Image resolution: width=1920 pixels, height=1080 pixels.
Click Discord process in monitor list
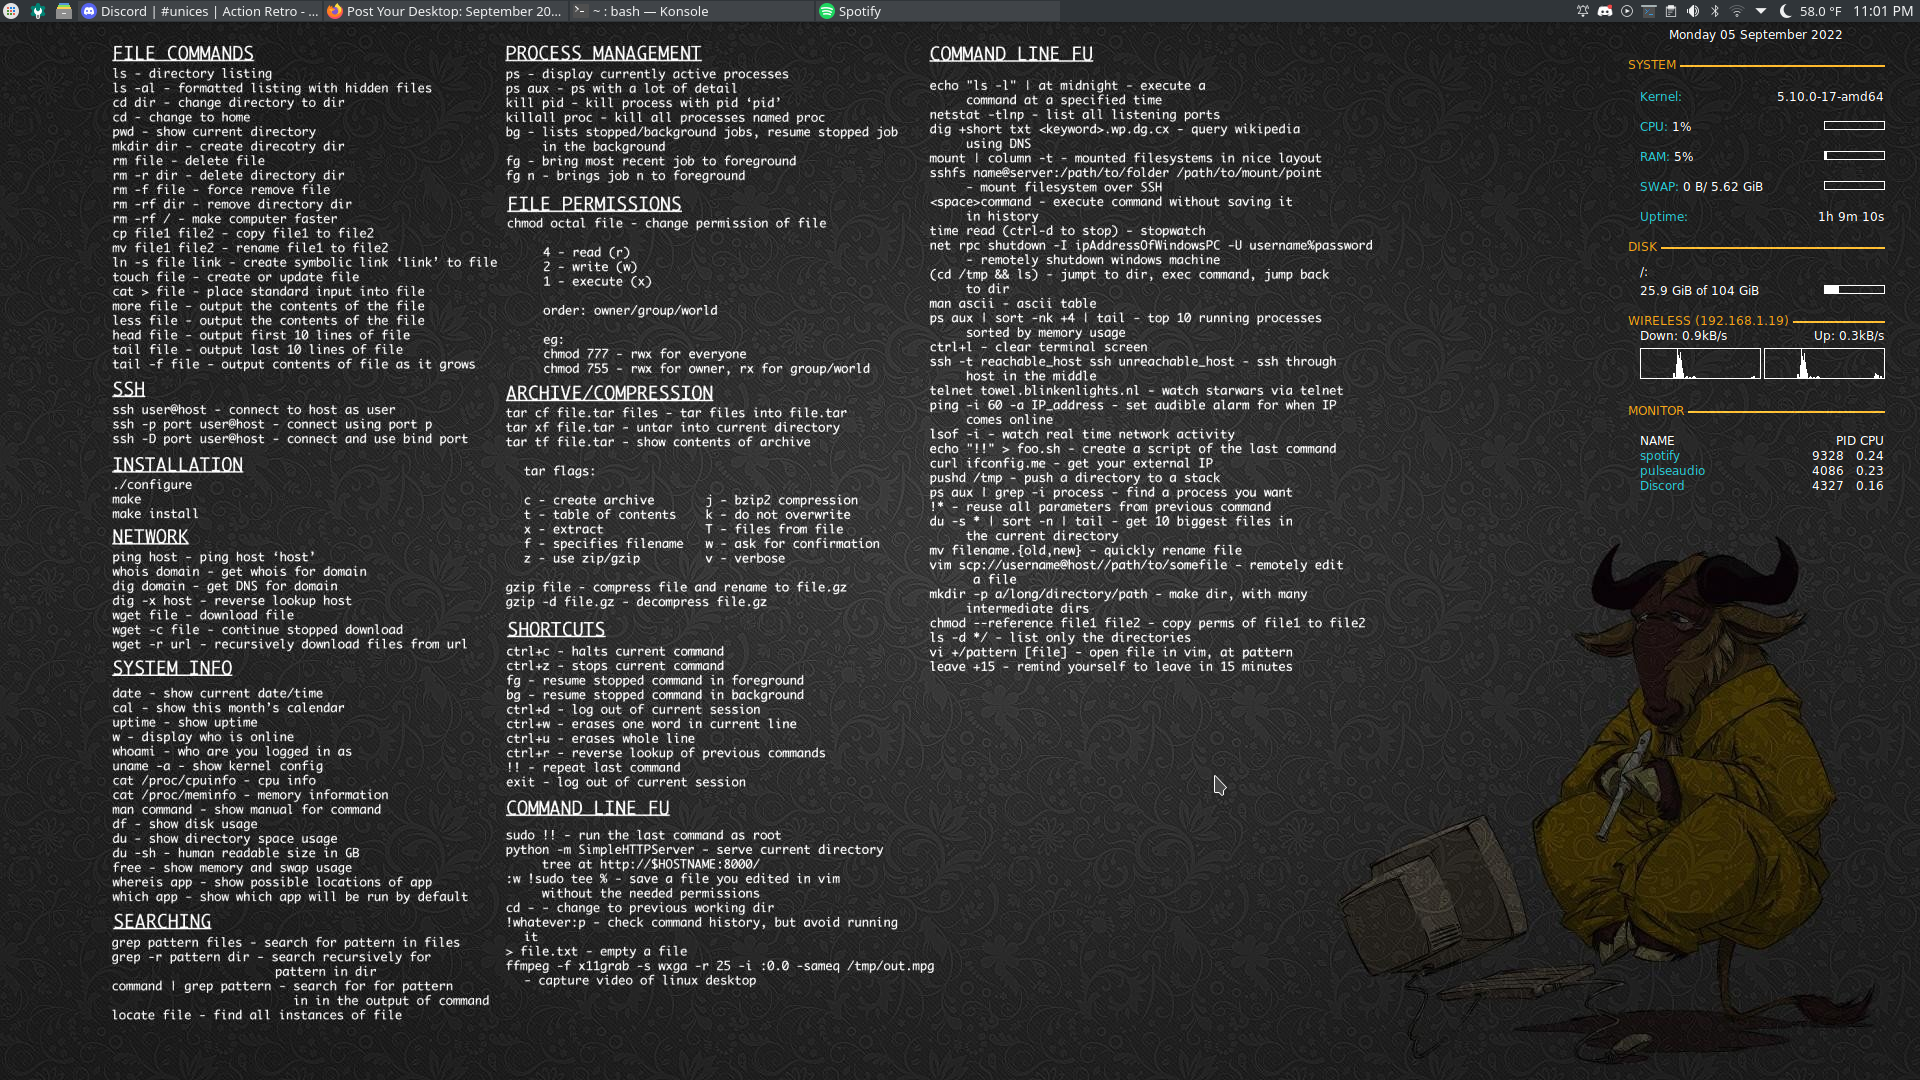(1662, 486)
